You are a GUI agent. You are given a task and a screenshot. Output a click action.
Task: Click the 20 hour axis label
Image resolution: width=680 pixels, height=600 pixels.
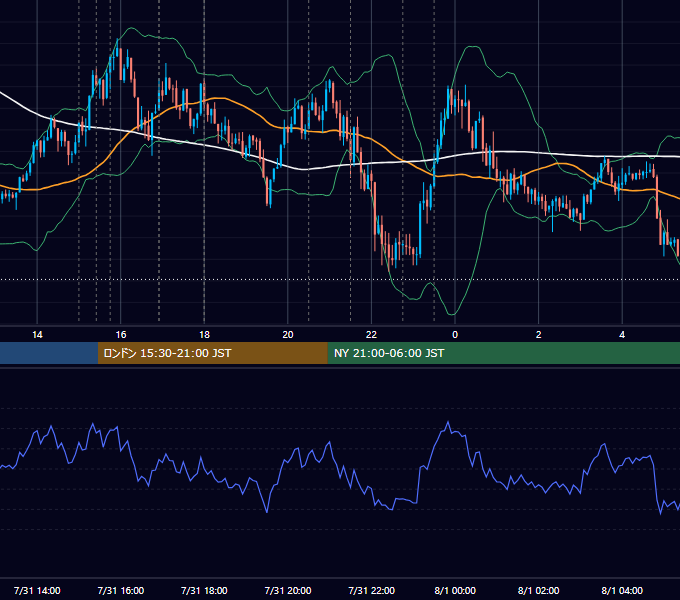288,335
